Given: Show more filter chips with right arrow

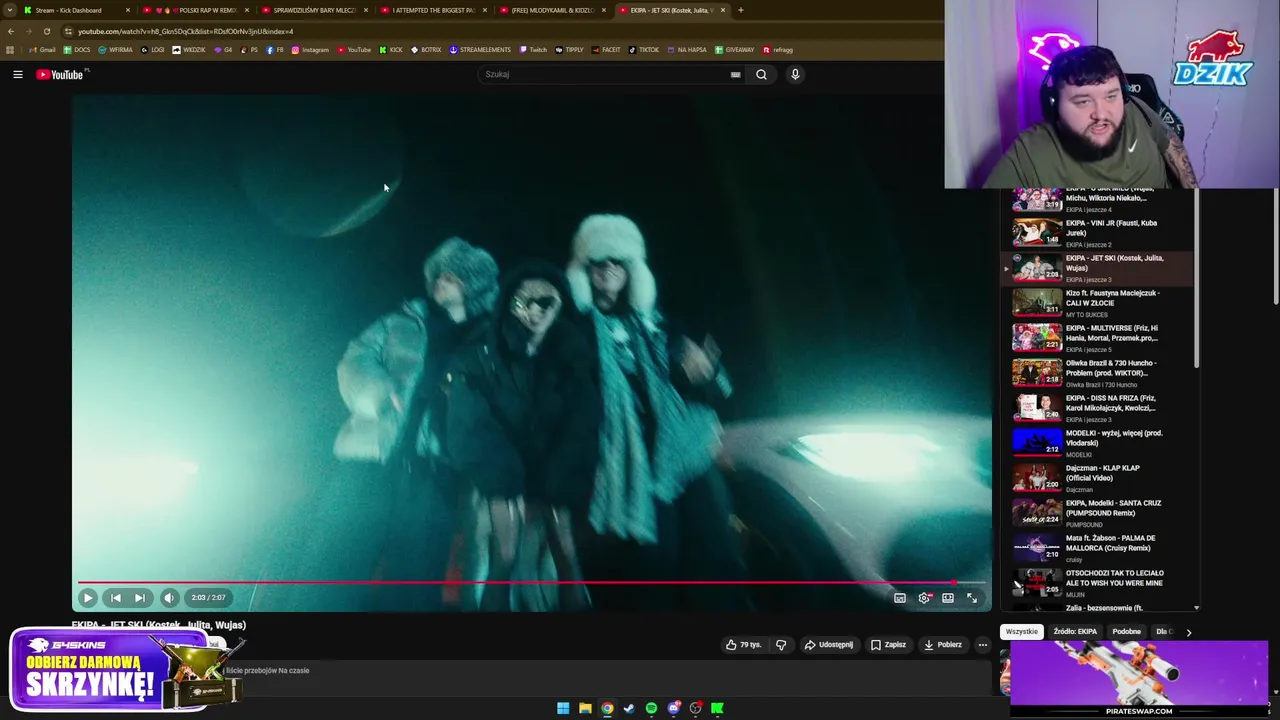Looking at the screenshot, I should point(1188,632).
